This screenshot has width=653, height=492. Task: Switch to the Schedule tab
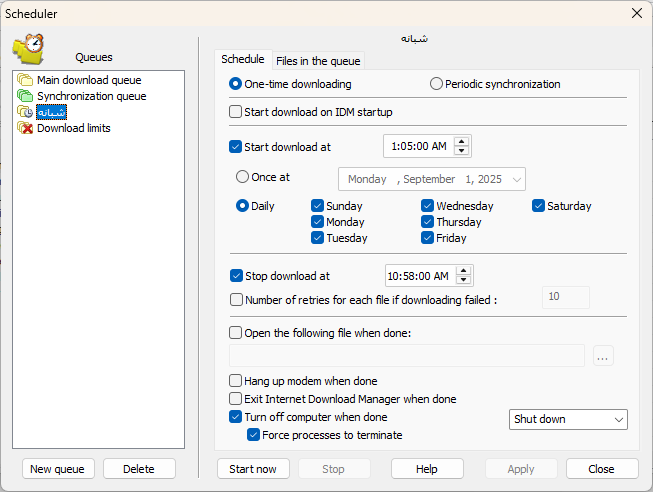click(243, 59)
